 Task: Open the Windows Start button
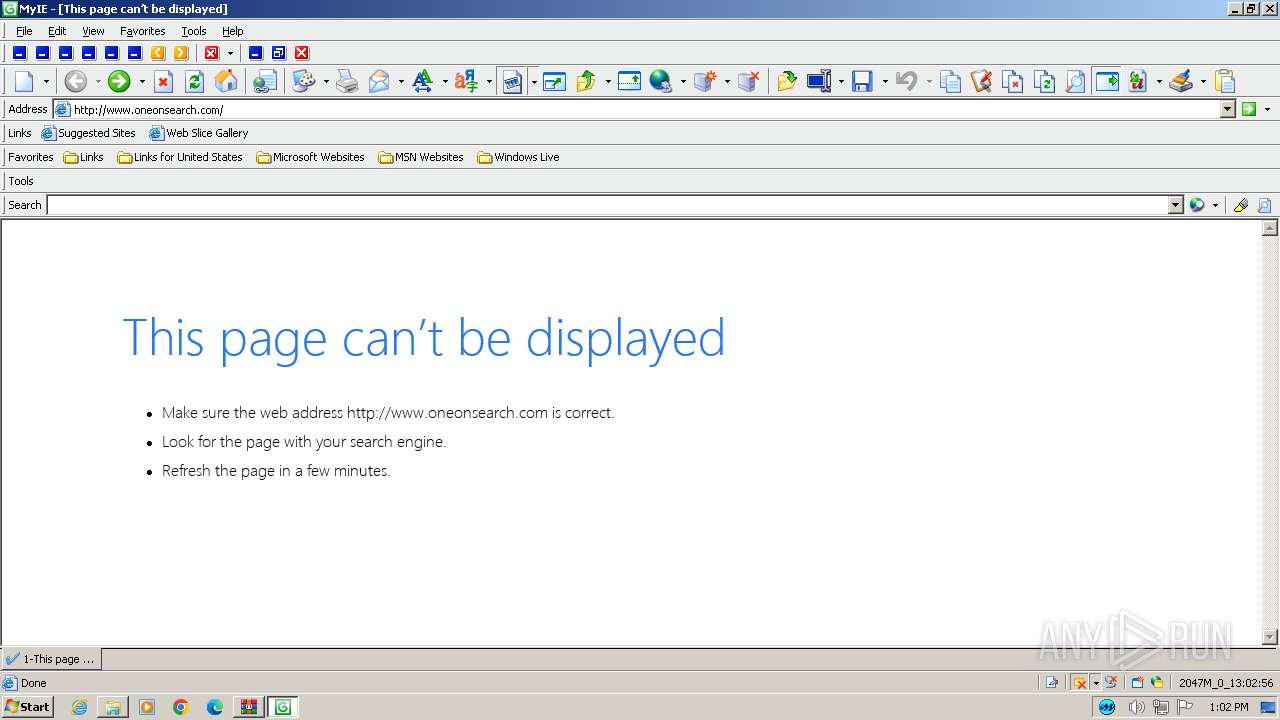[x=28, y=707]
